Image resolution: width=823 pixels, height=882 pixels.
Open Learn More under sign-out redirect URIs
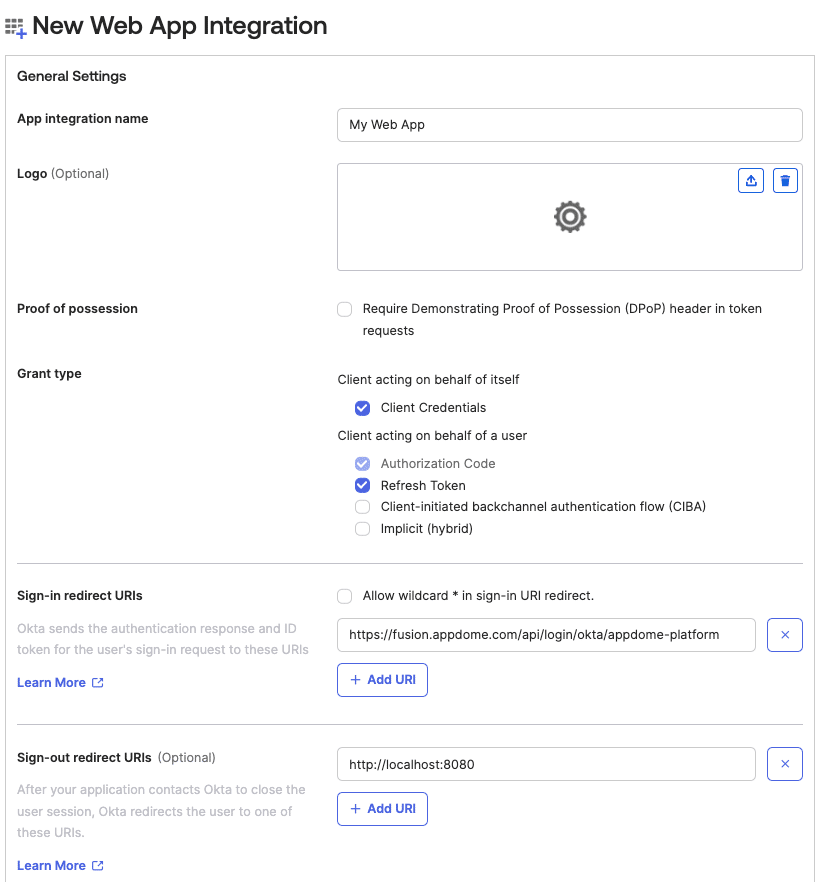point(52,865)
